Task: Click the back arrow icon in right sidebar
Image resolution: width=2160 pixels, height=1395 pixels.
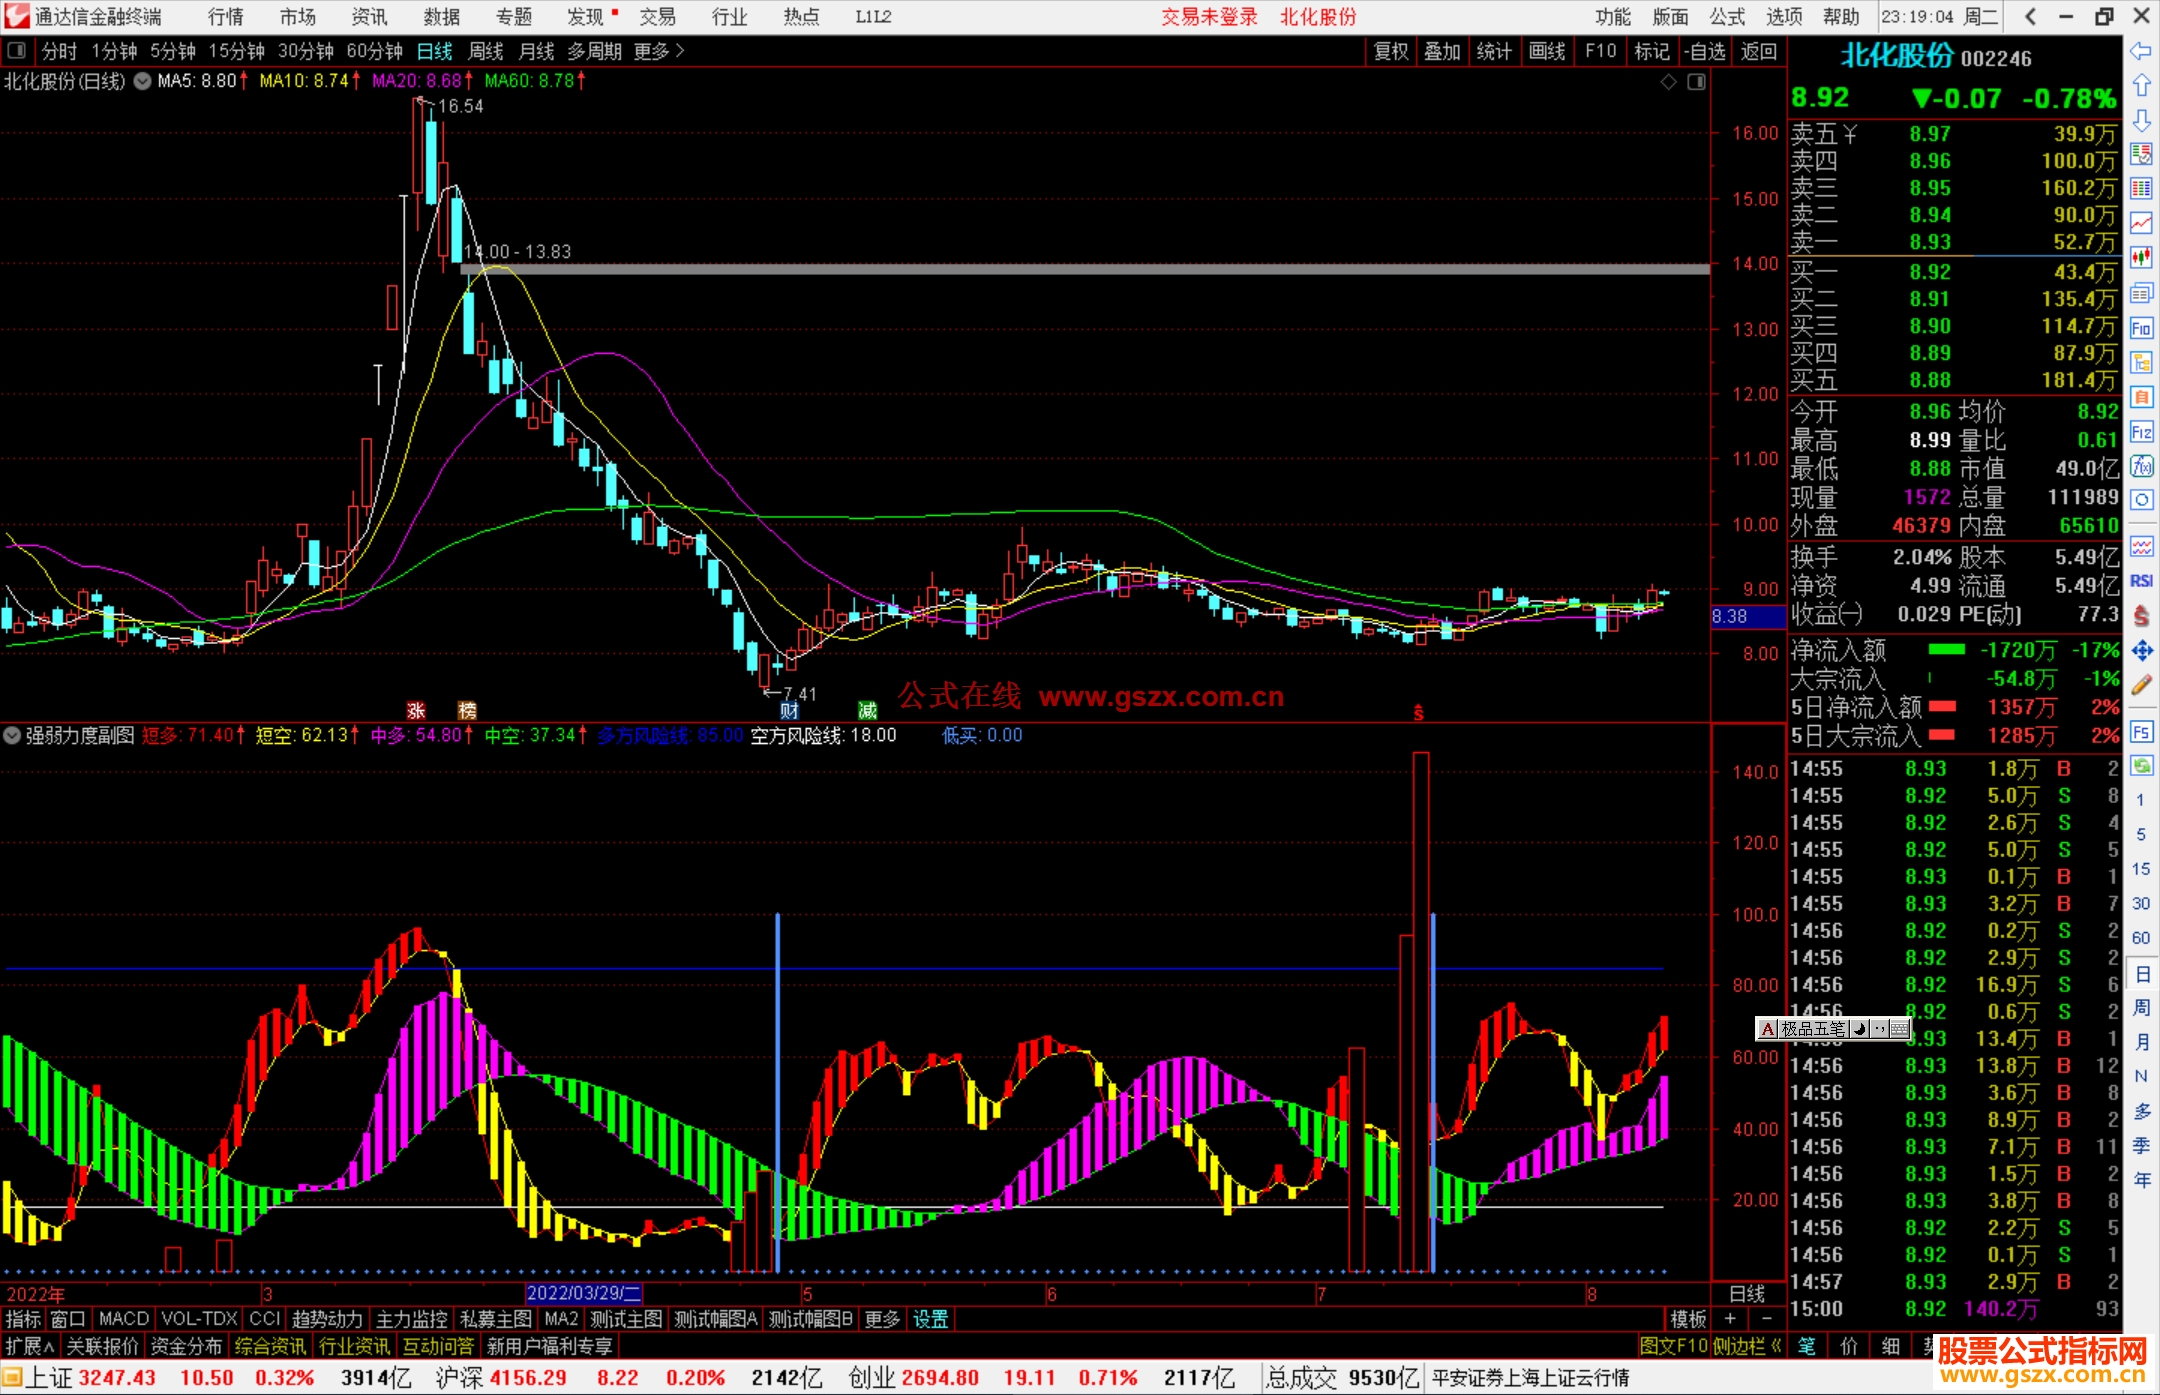Action: [2141, 51]
